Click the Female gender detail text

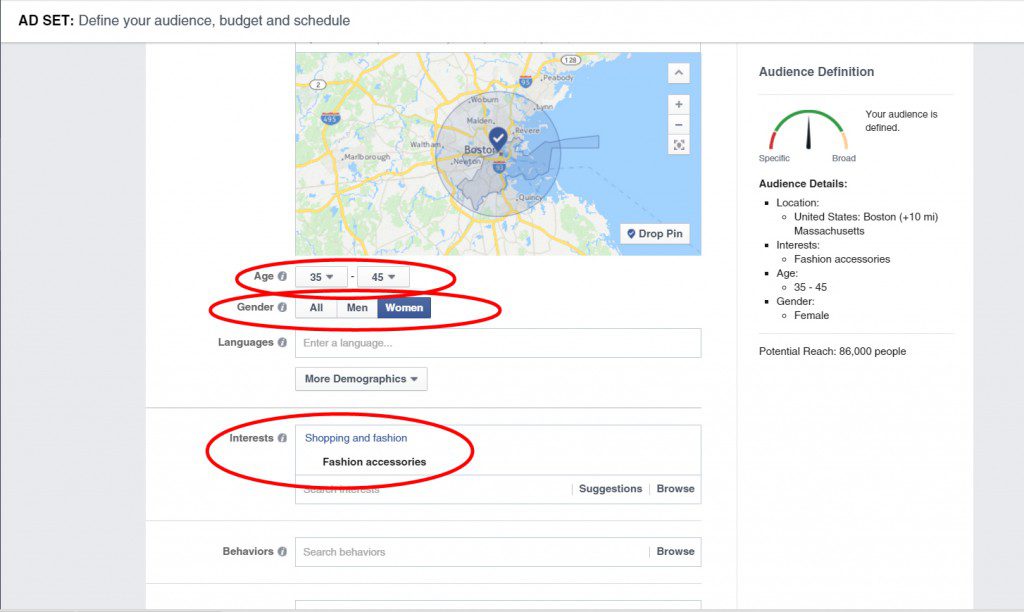812,315
